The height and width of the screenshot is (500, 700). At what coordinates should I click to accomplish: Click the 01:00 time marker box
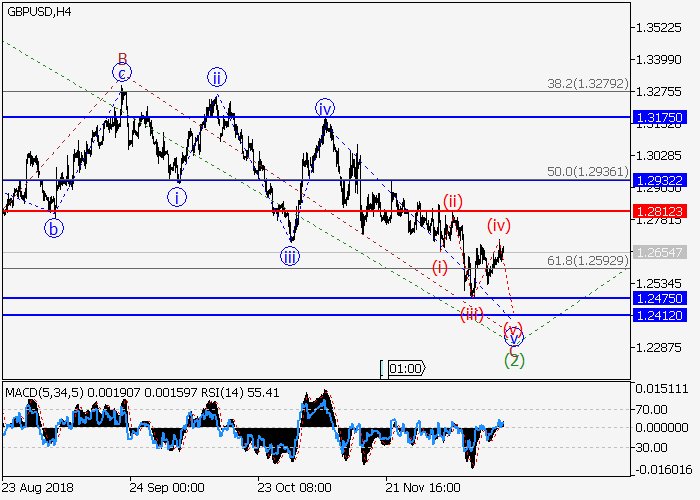[405, 368]
